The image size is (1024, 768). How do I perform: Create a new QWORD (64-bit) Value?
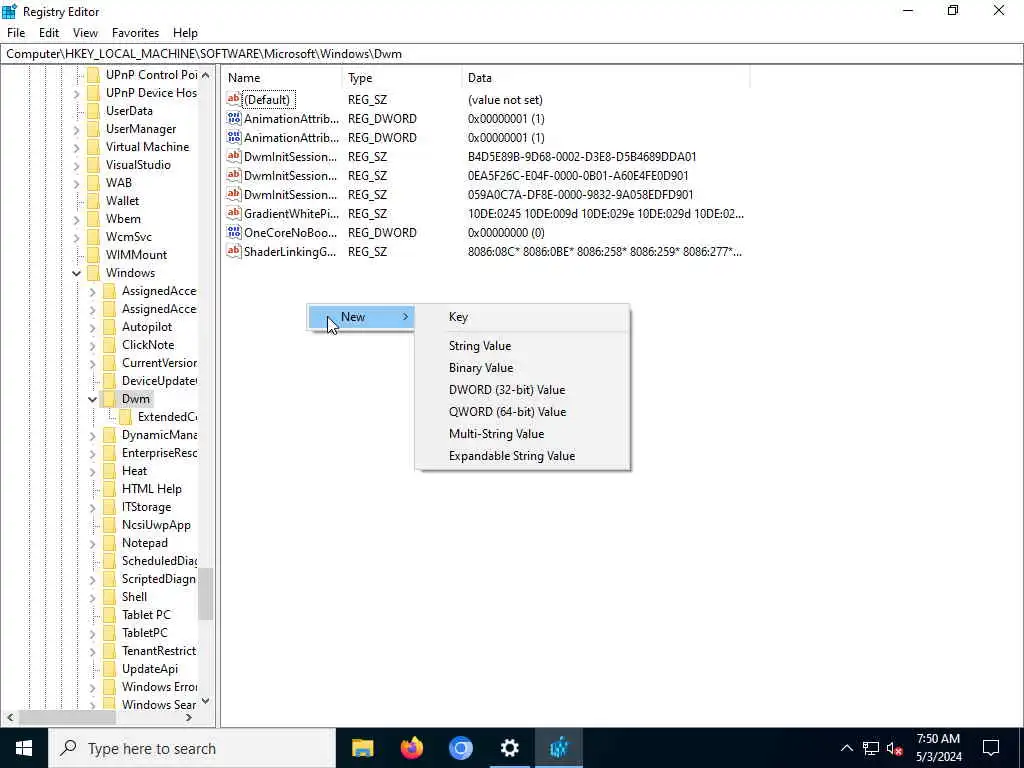[522, 412]
